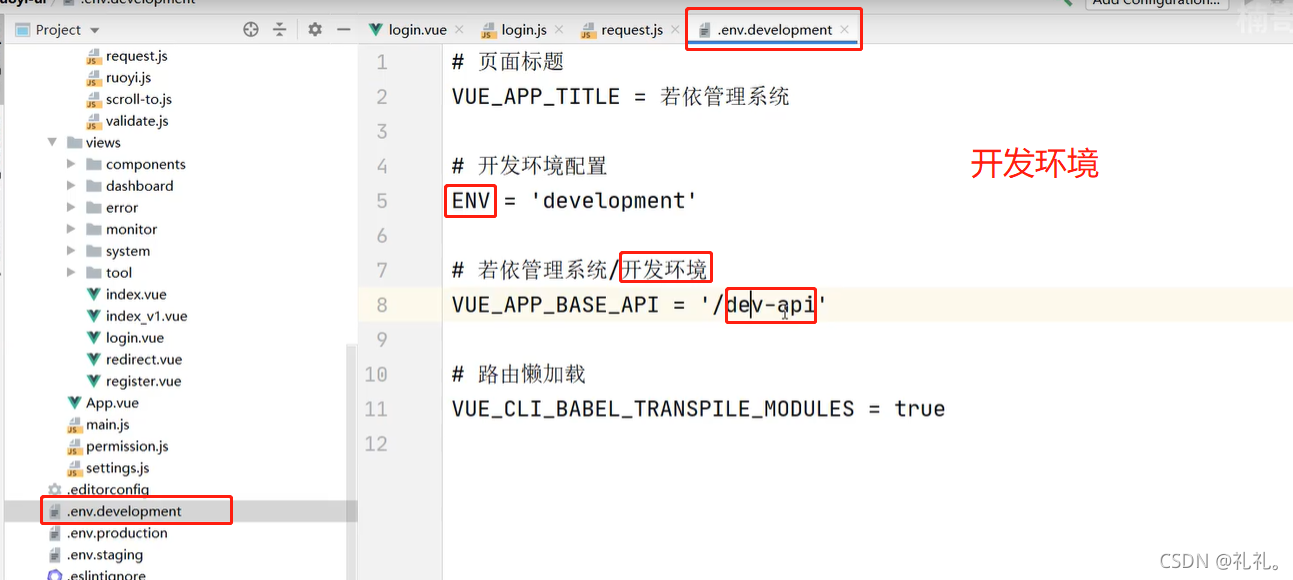The height and width of the screenshot is (580, 1293).
Task: Open validate.js in the project tree
Action: coord(137,121)
